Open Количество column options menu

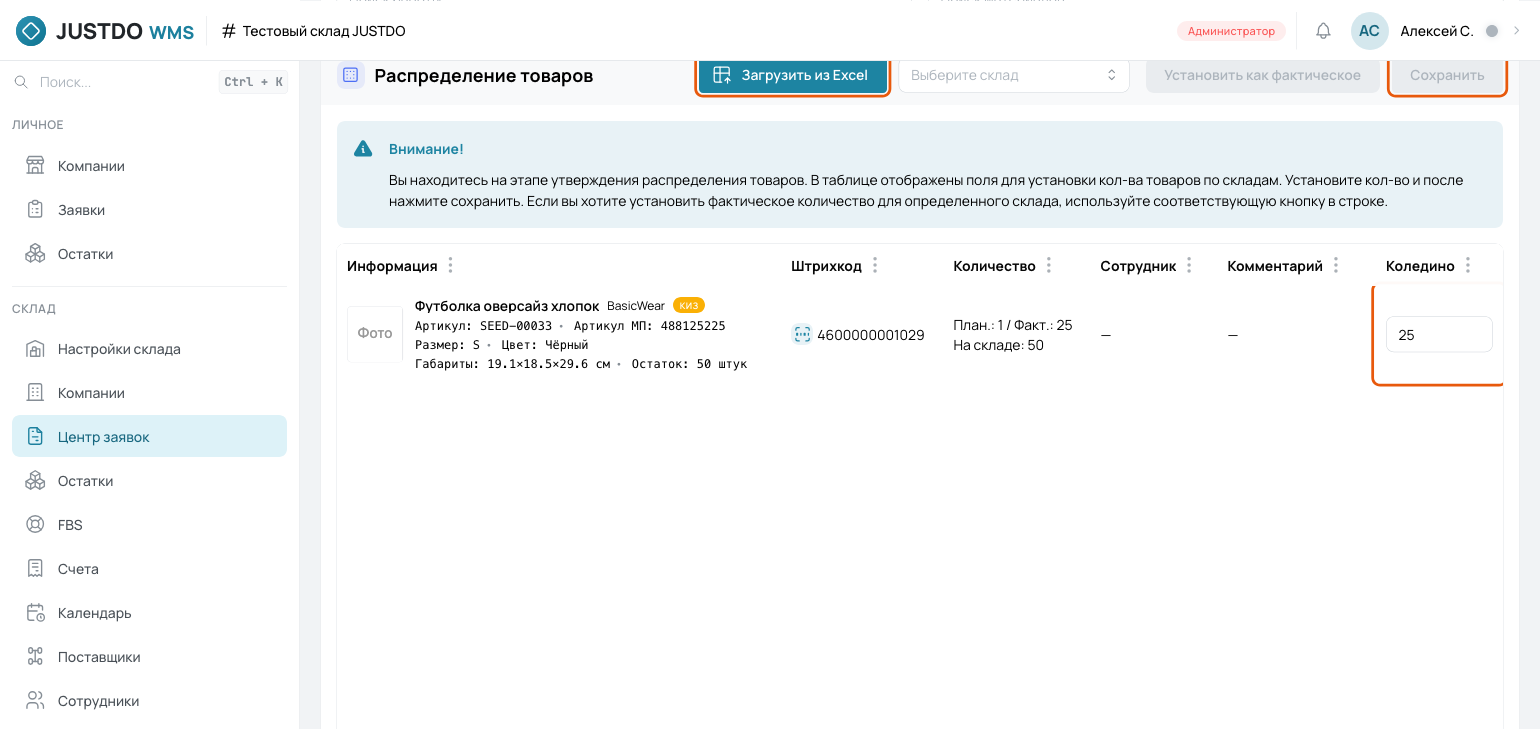pos(1049,265)
